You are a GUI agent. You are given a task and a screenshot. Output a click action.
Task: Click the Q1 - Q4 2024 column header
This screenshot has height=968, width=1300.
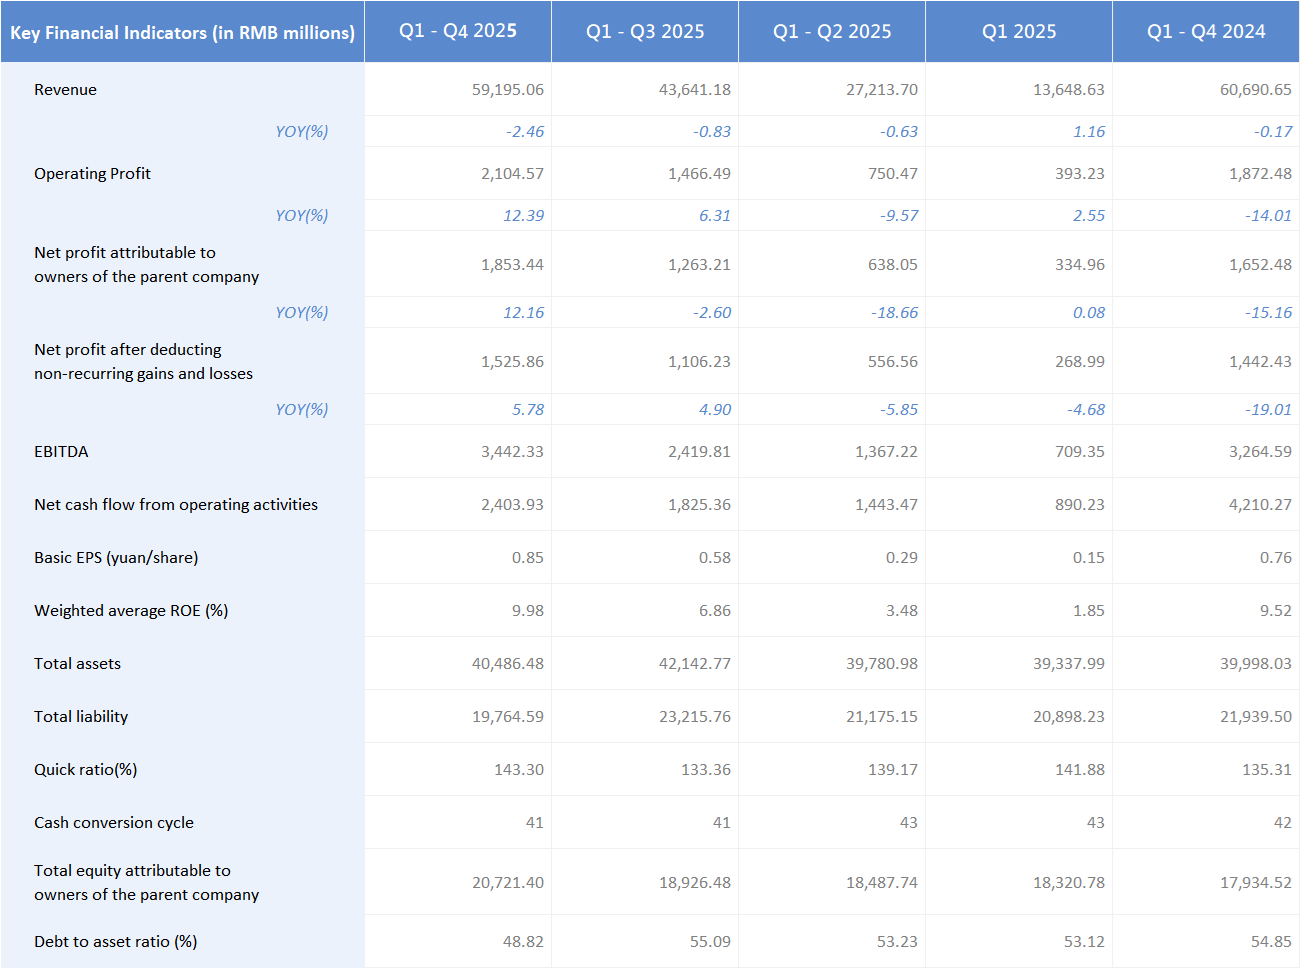pos(1206,32)
